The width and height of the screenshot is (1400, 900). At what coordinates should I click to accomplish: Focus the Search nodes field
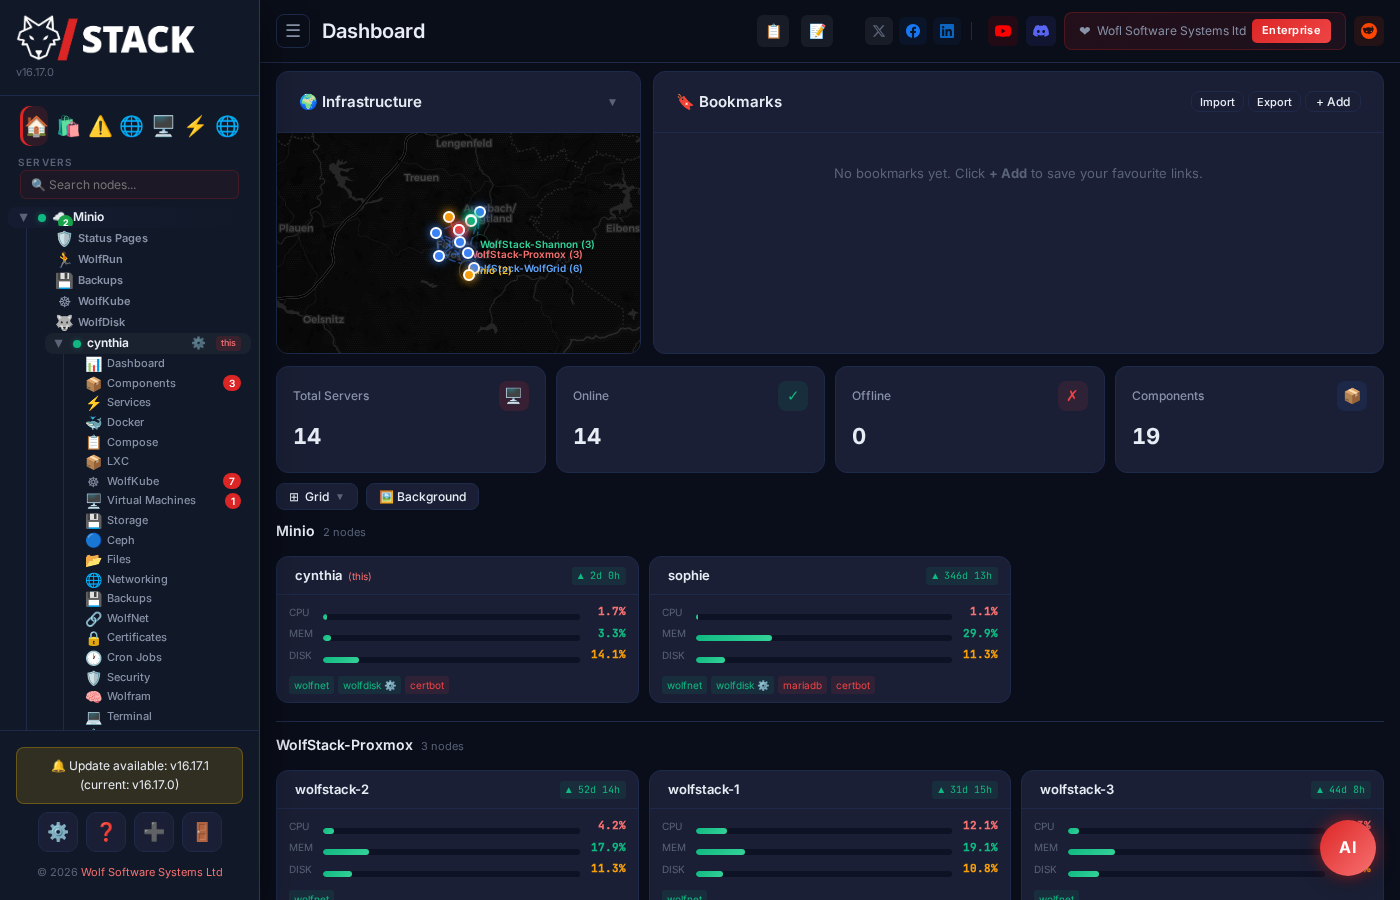[129, 185]
